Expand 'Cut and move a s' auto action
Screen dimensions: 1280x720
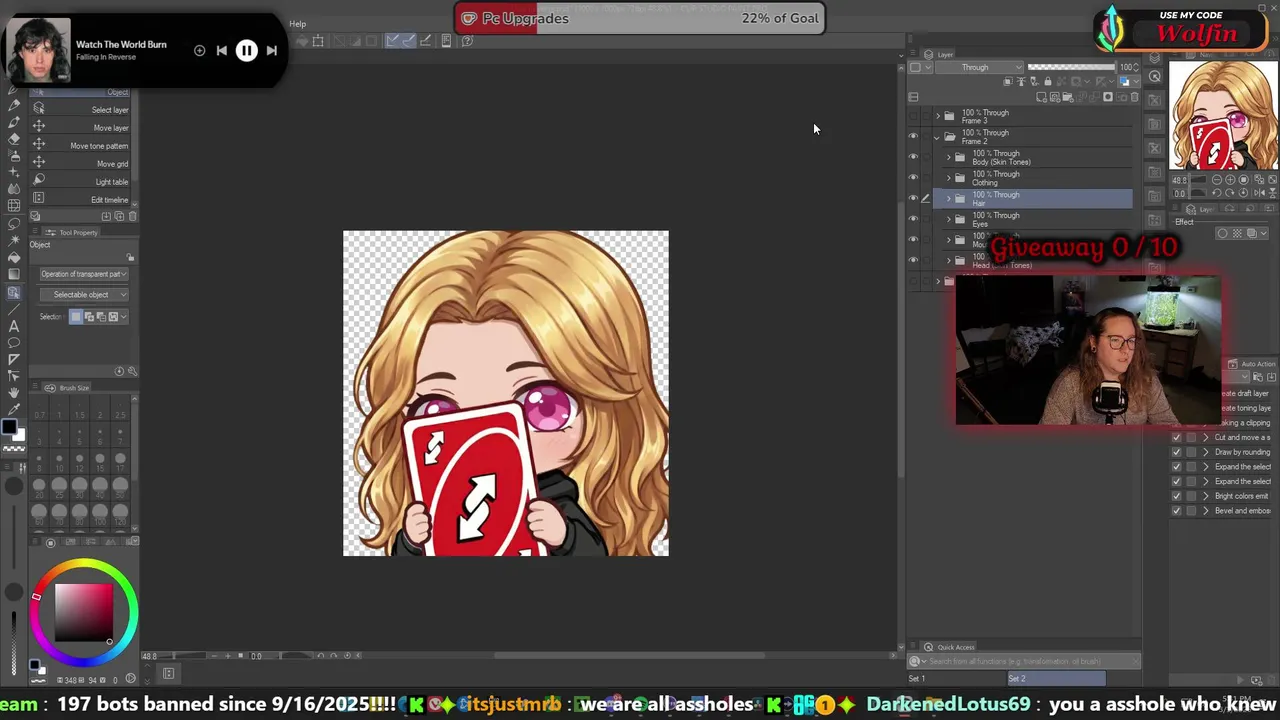(1205, 437)
